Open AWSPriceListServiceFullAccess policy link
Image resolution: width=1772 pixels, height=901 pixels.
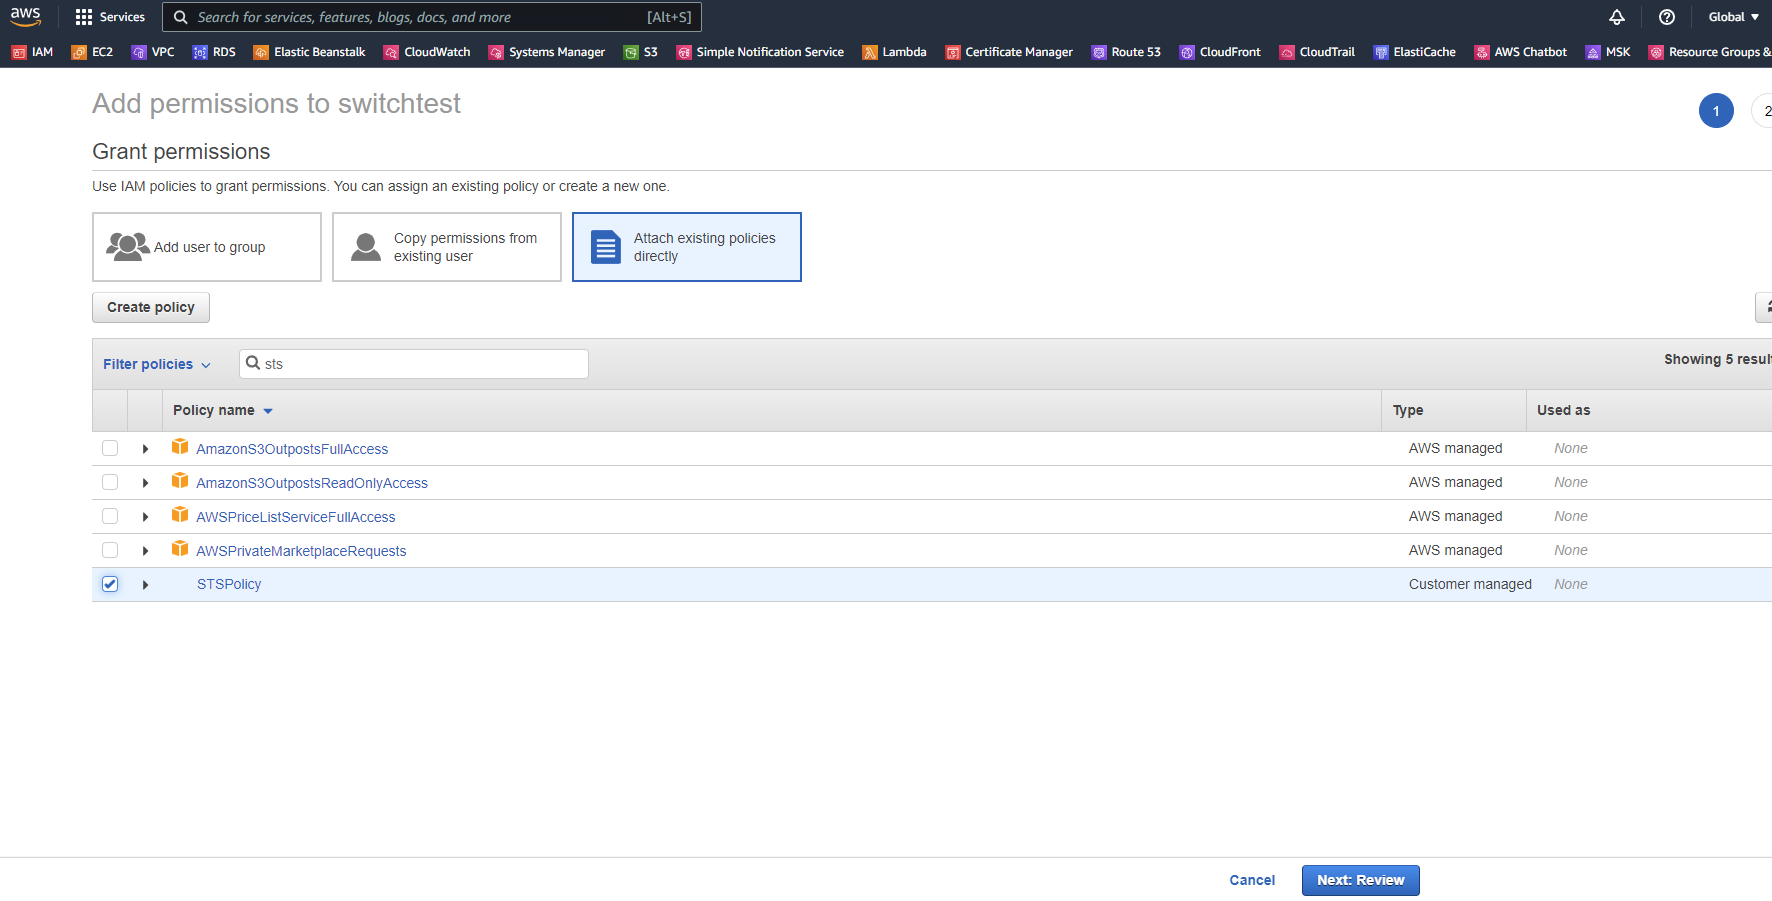pyautogui.click(x=296, y=517)
